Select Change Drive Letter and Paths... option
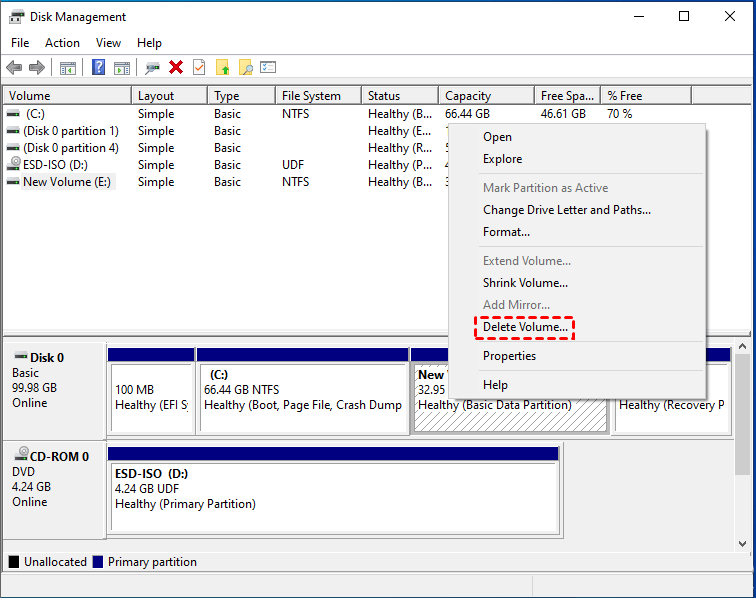Screen dimensions: 756x598 pyautogui.click(x=566, y=210)
